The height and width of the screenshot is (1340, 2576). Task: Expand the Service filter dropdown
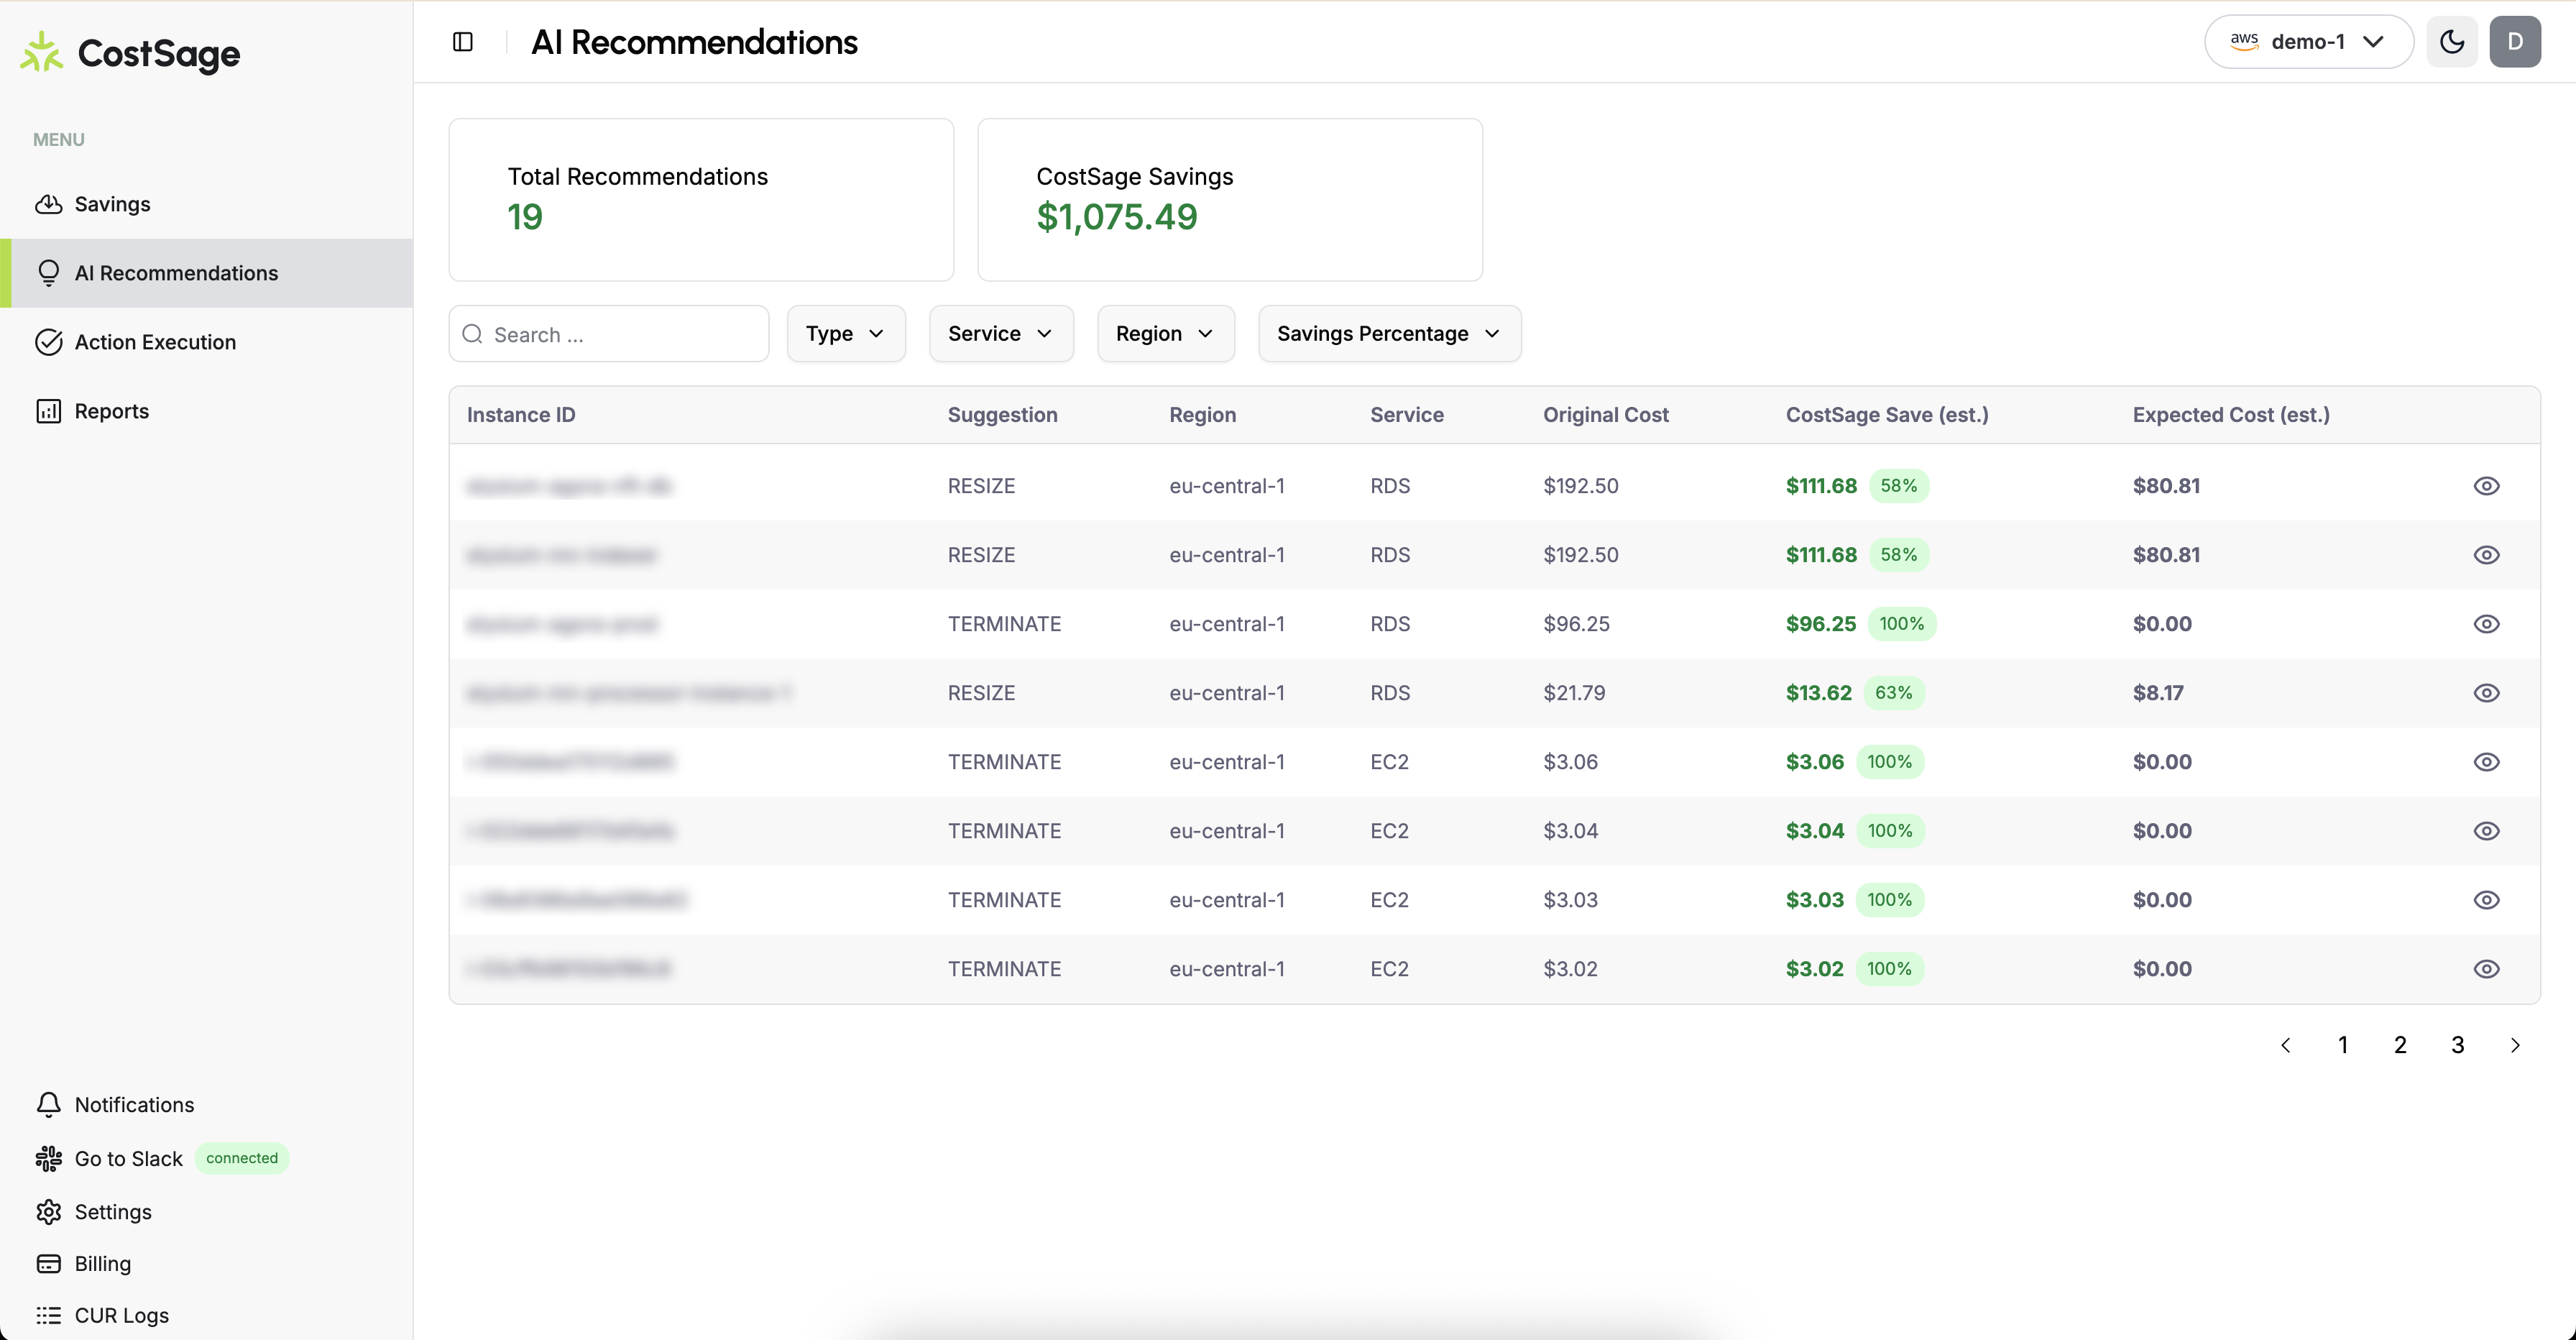pyautogui.click(x=1000, y=334)
